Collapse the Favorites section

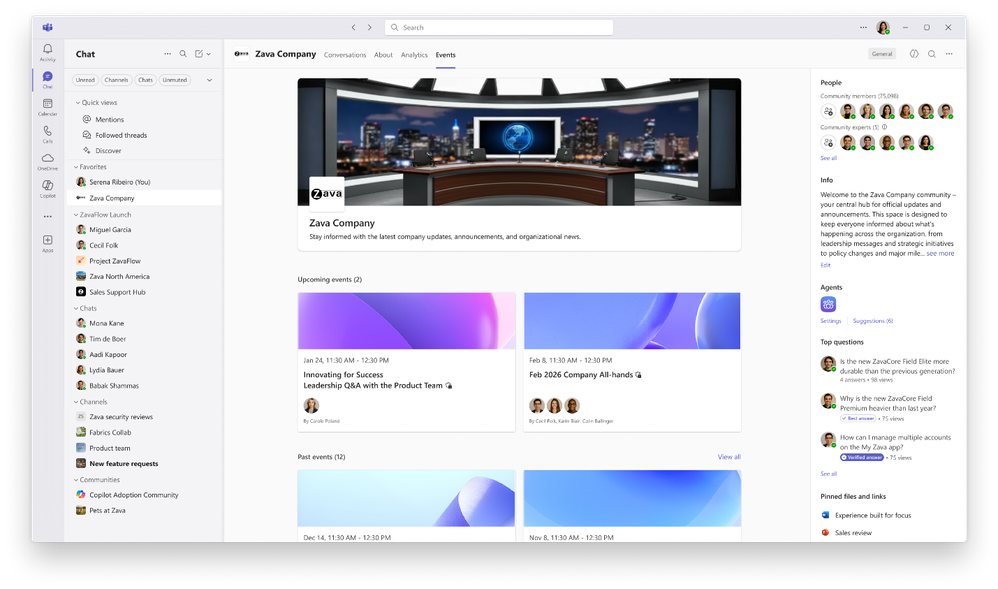click(x=91, y=167)
